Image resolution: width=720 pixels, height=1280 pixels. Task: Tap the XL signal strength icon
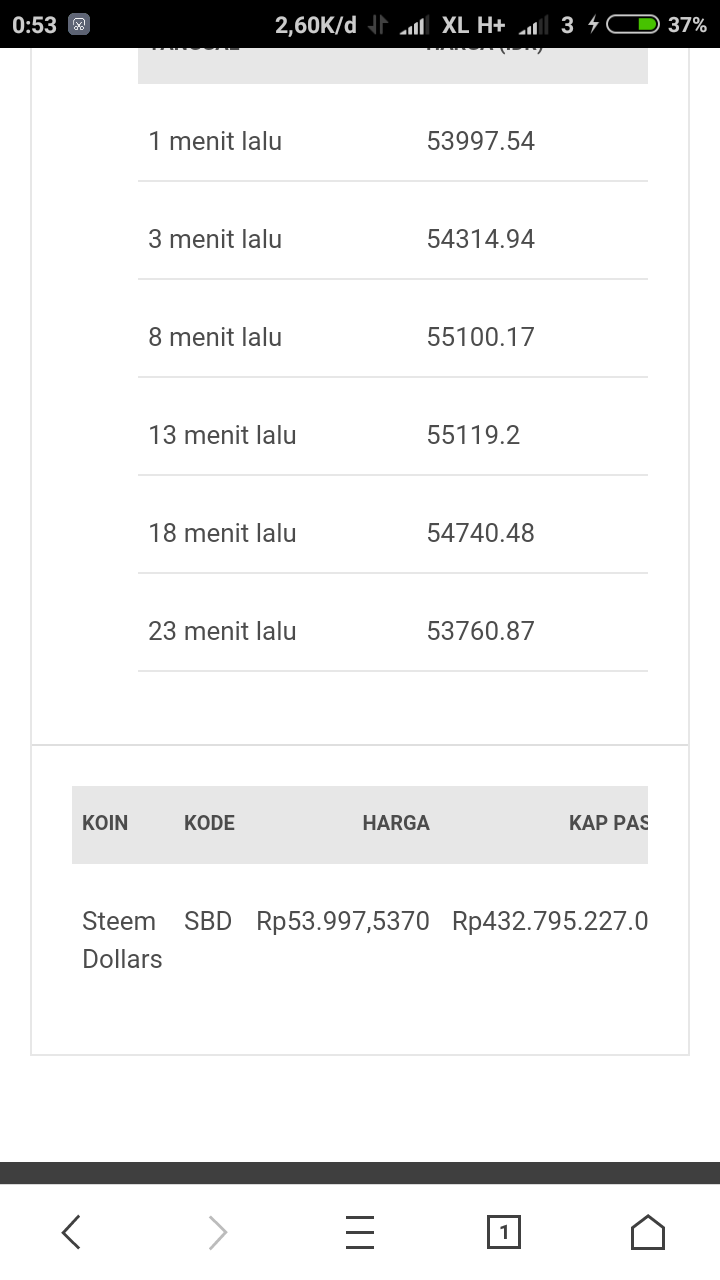(x=412, y=26)
